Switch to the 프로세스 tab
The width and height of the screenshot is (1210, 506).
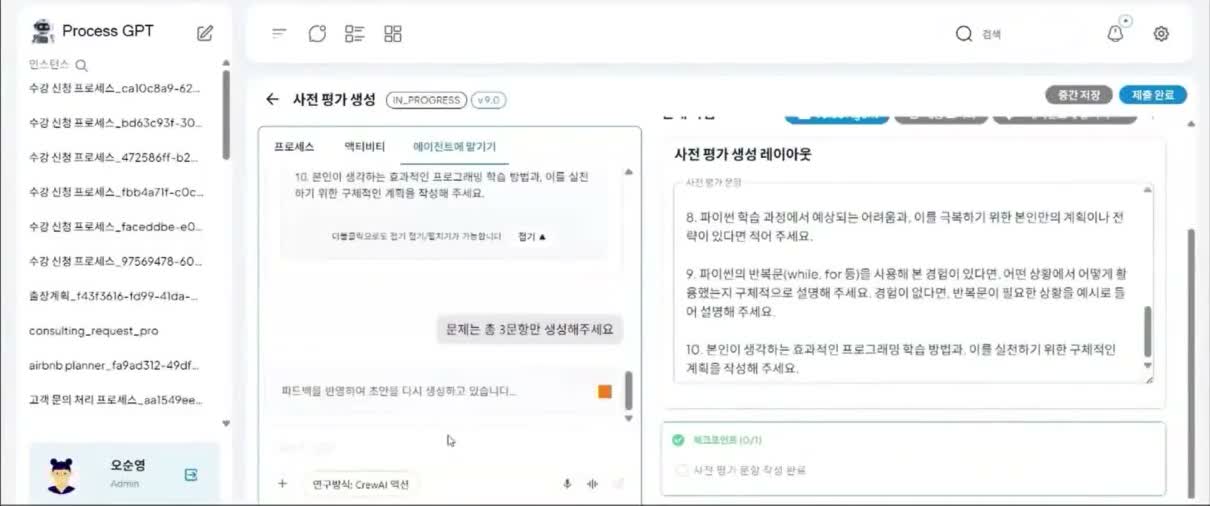294,146
